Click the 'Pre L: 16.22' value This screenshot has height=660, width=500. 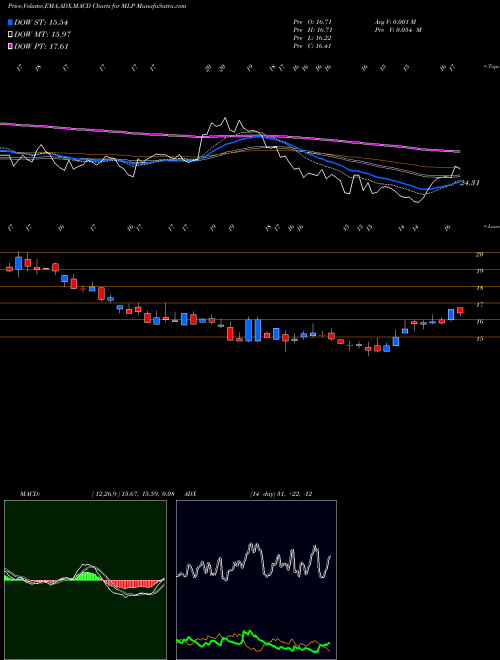tap(314, 38)
